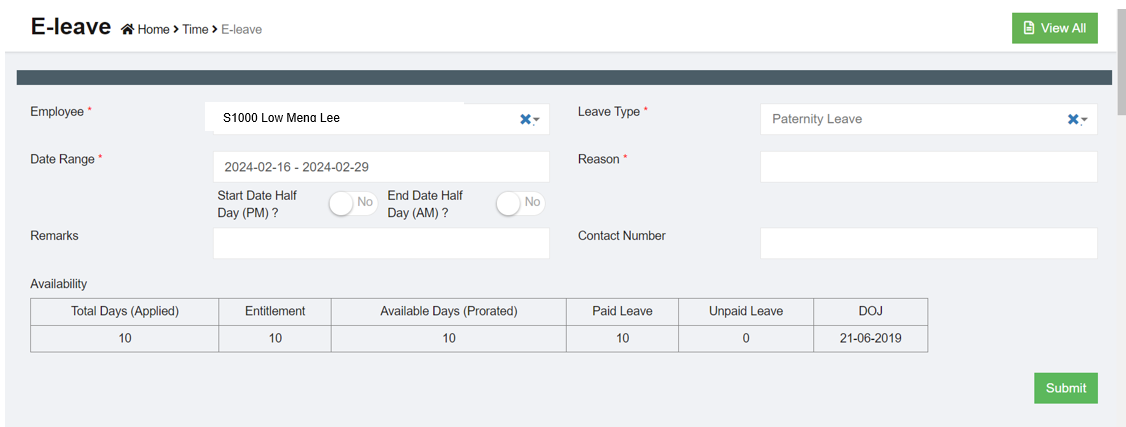The image size is (1126, 427).
Task: Click the Home icon in the breadcrumb
Action: (x=127, y=29)
